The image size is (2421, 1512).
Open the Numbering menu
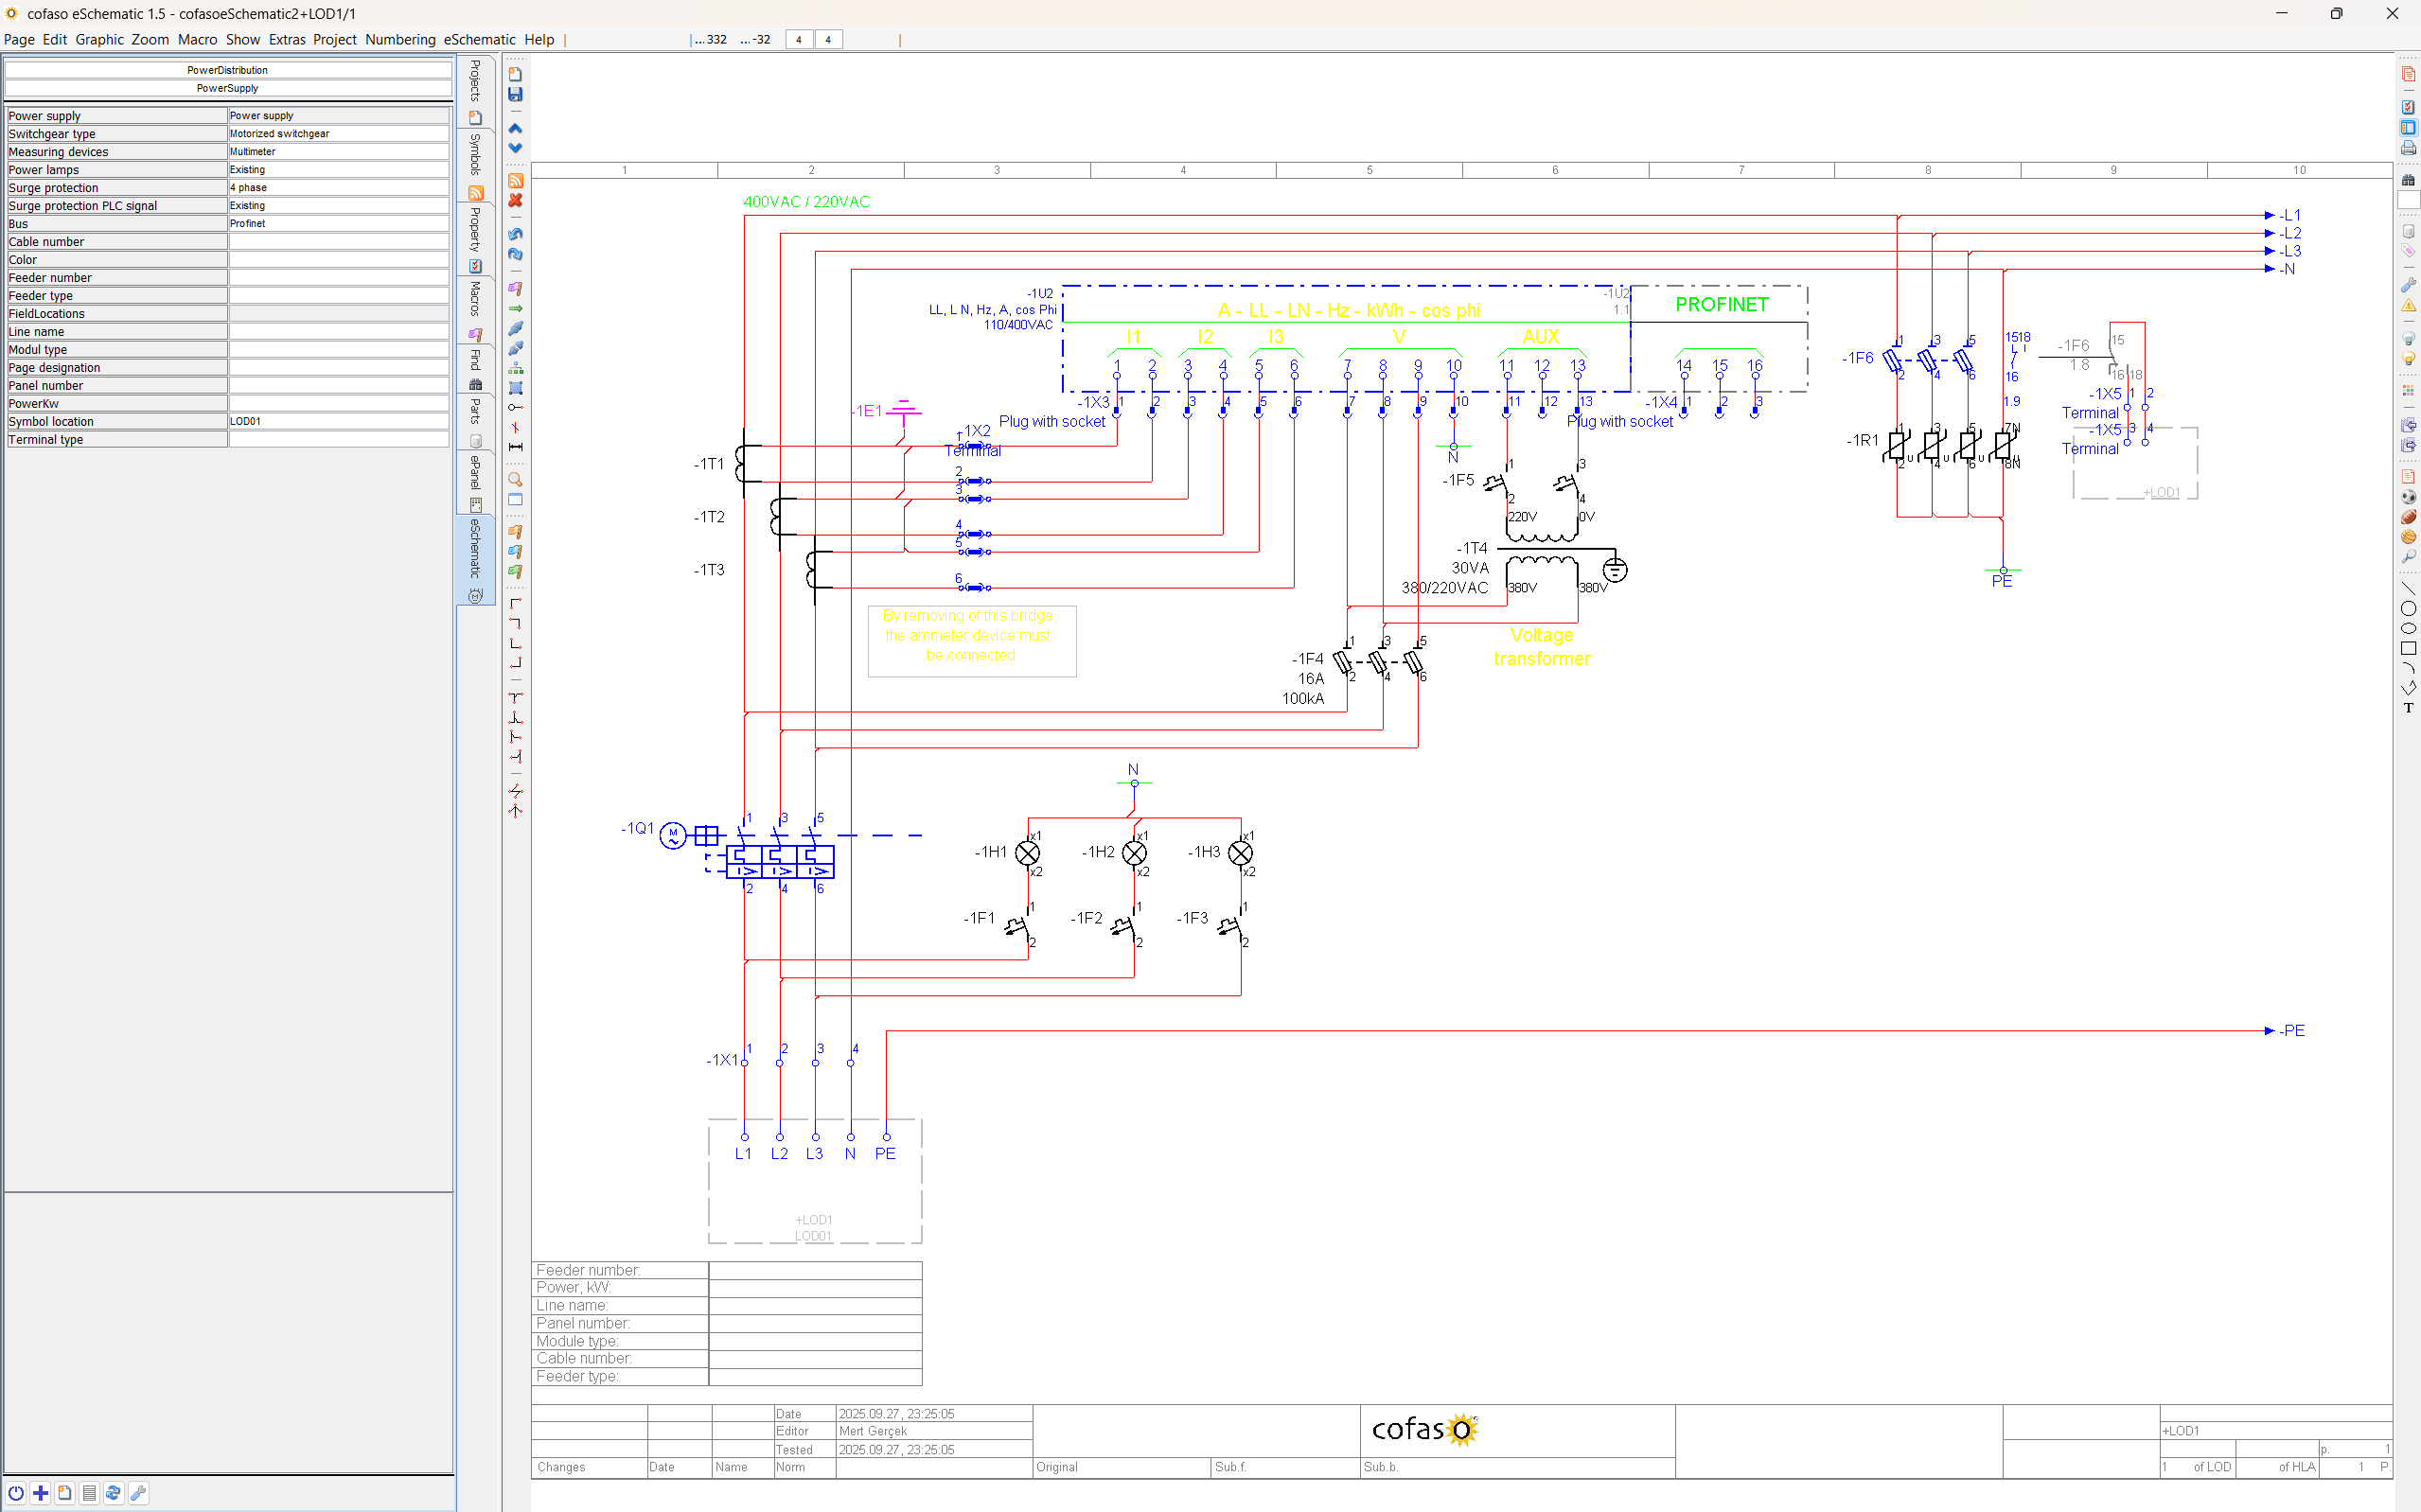pyautogui.click(x=400, y=40)
